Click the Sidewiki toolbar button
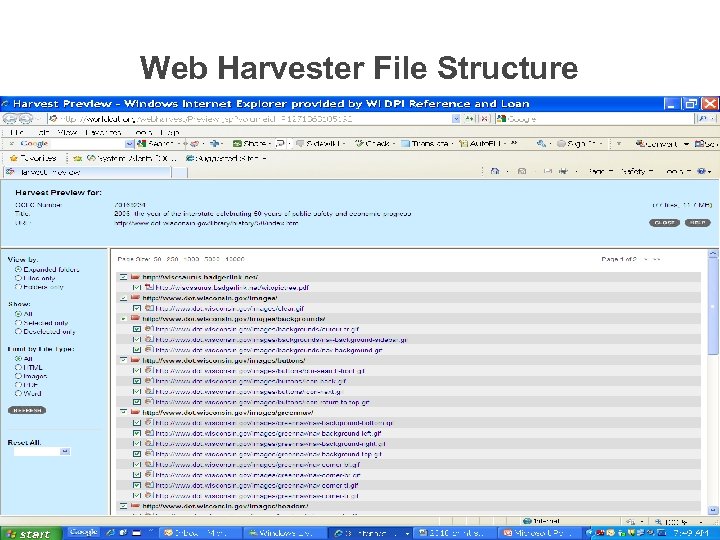Viewport: 720px width, 540px height. (x=320, y=144)
